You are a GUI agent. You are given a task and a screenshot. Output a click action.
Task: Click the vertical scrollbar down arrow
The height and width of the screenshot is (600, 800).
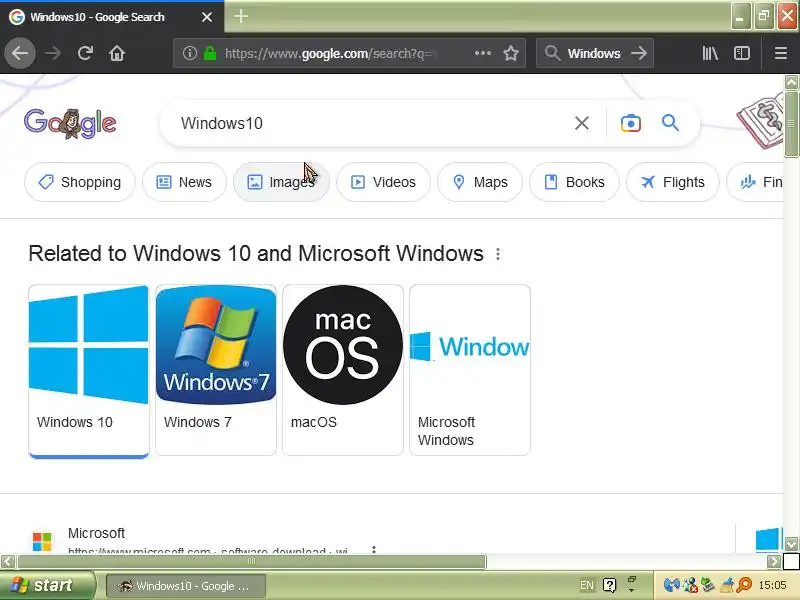(x=791, y=544)
